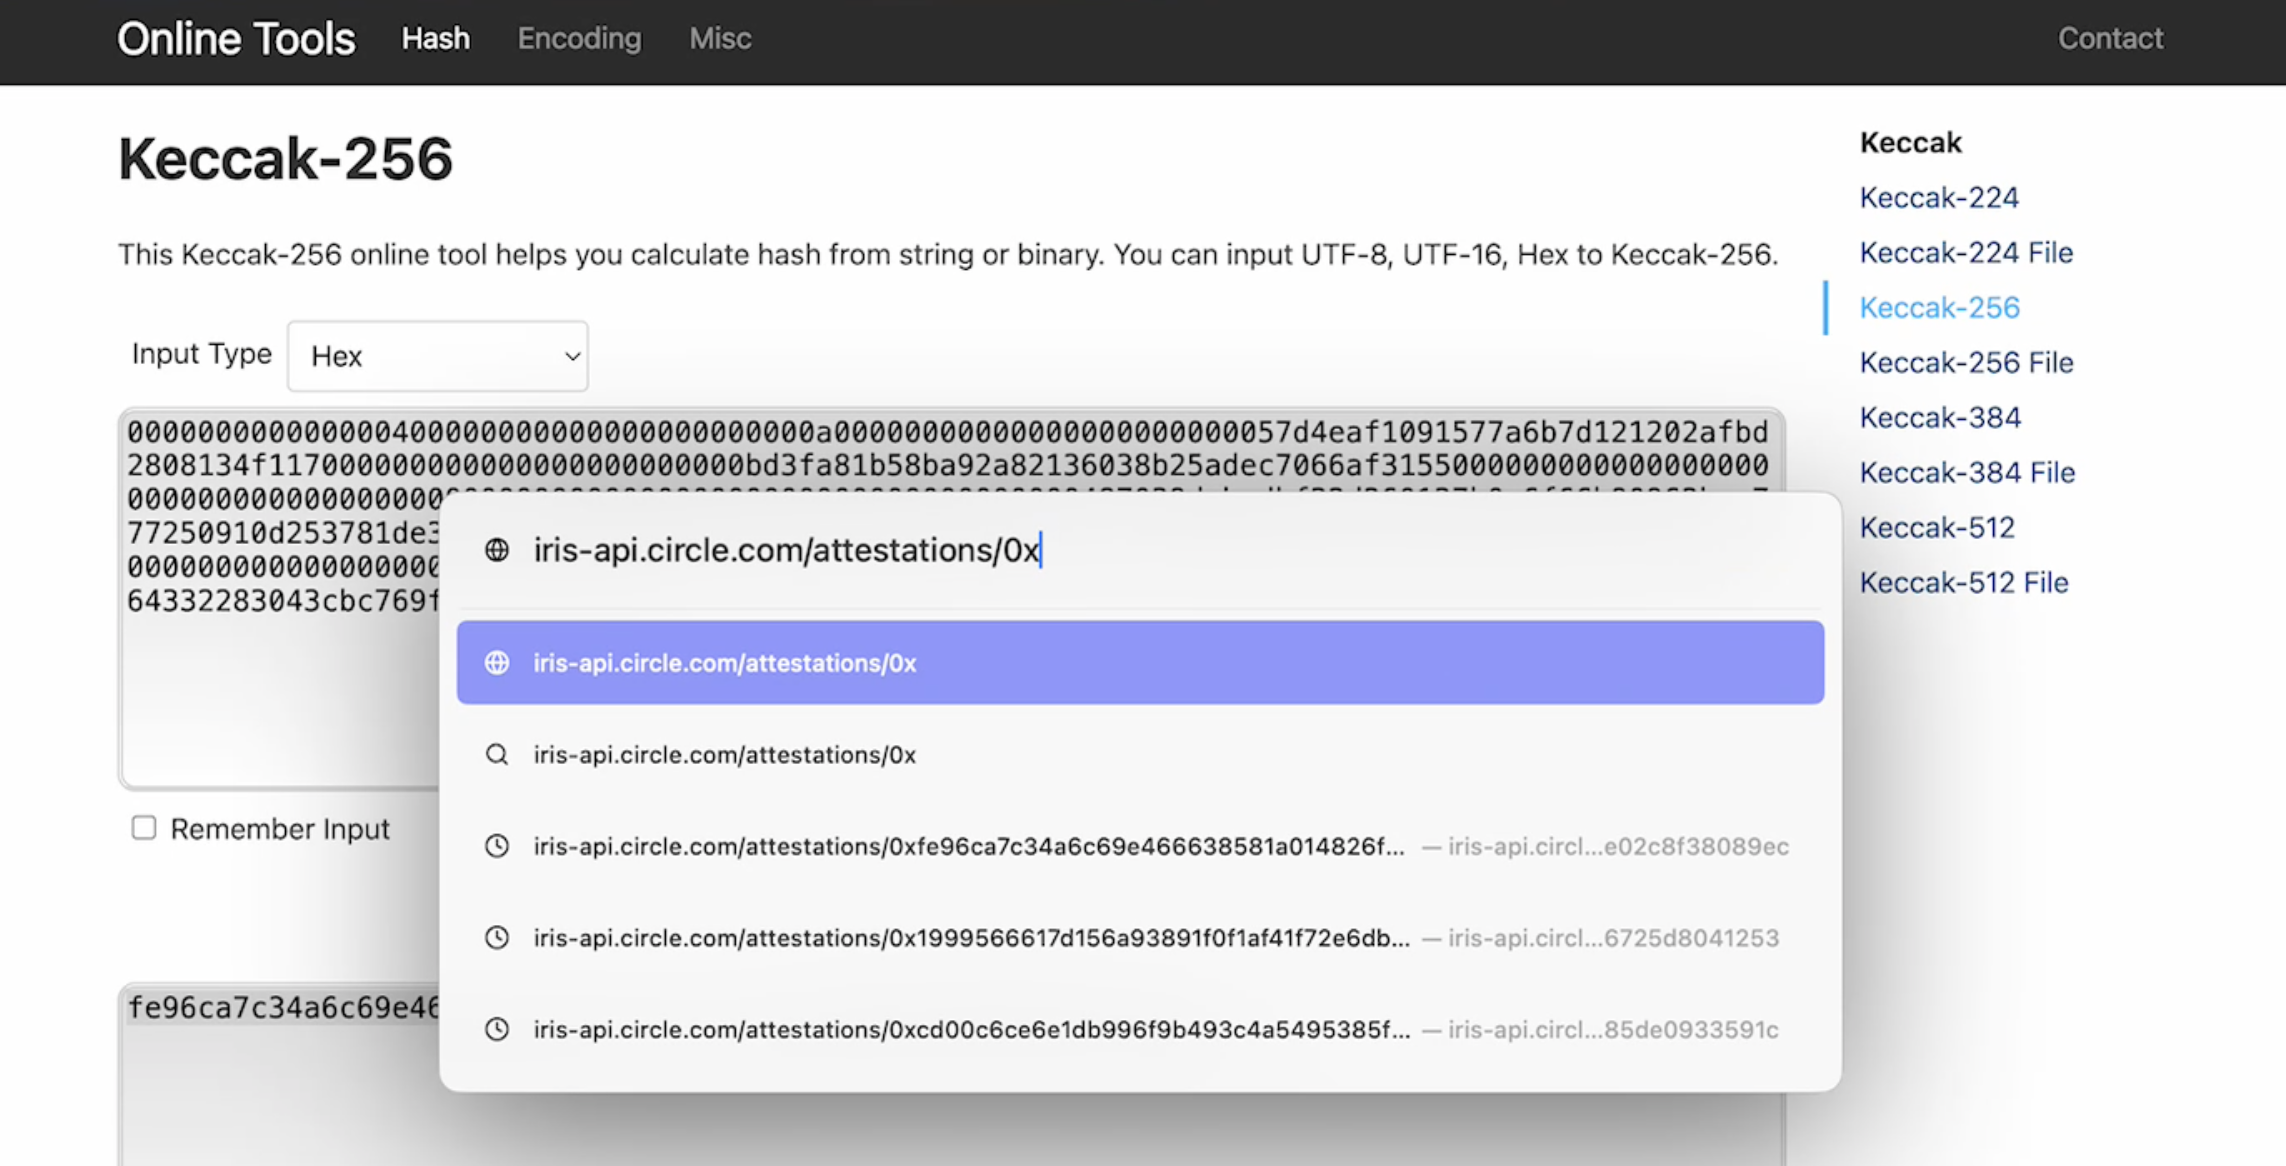Open the Encoding menu in the navbar

(579, 39)
